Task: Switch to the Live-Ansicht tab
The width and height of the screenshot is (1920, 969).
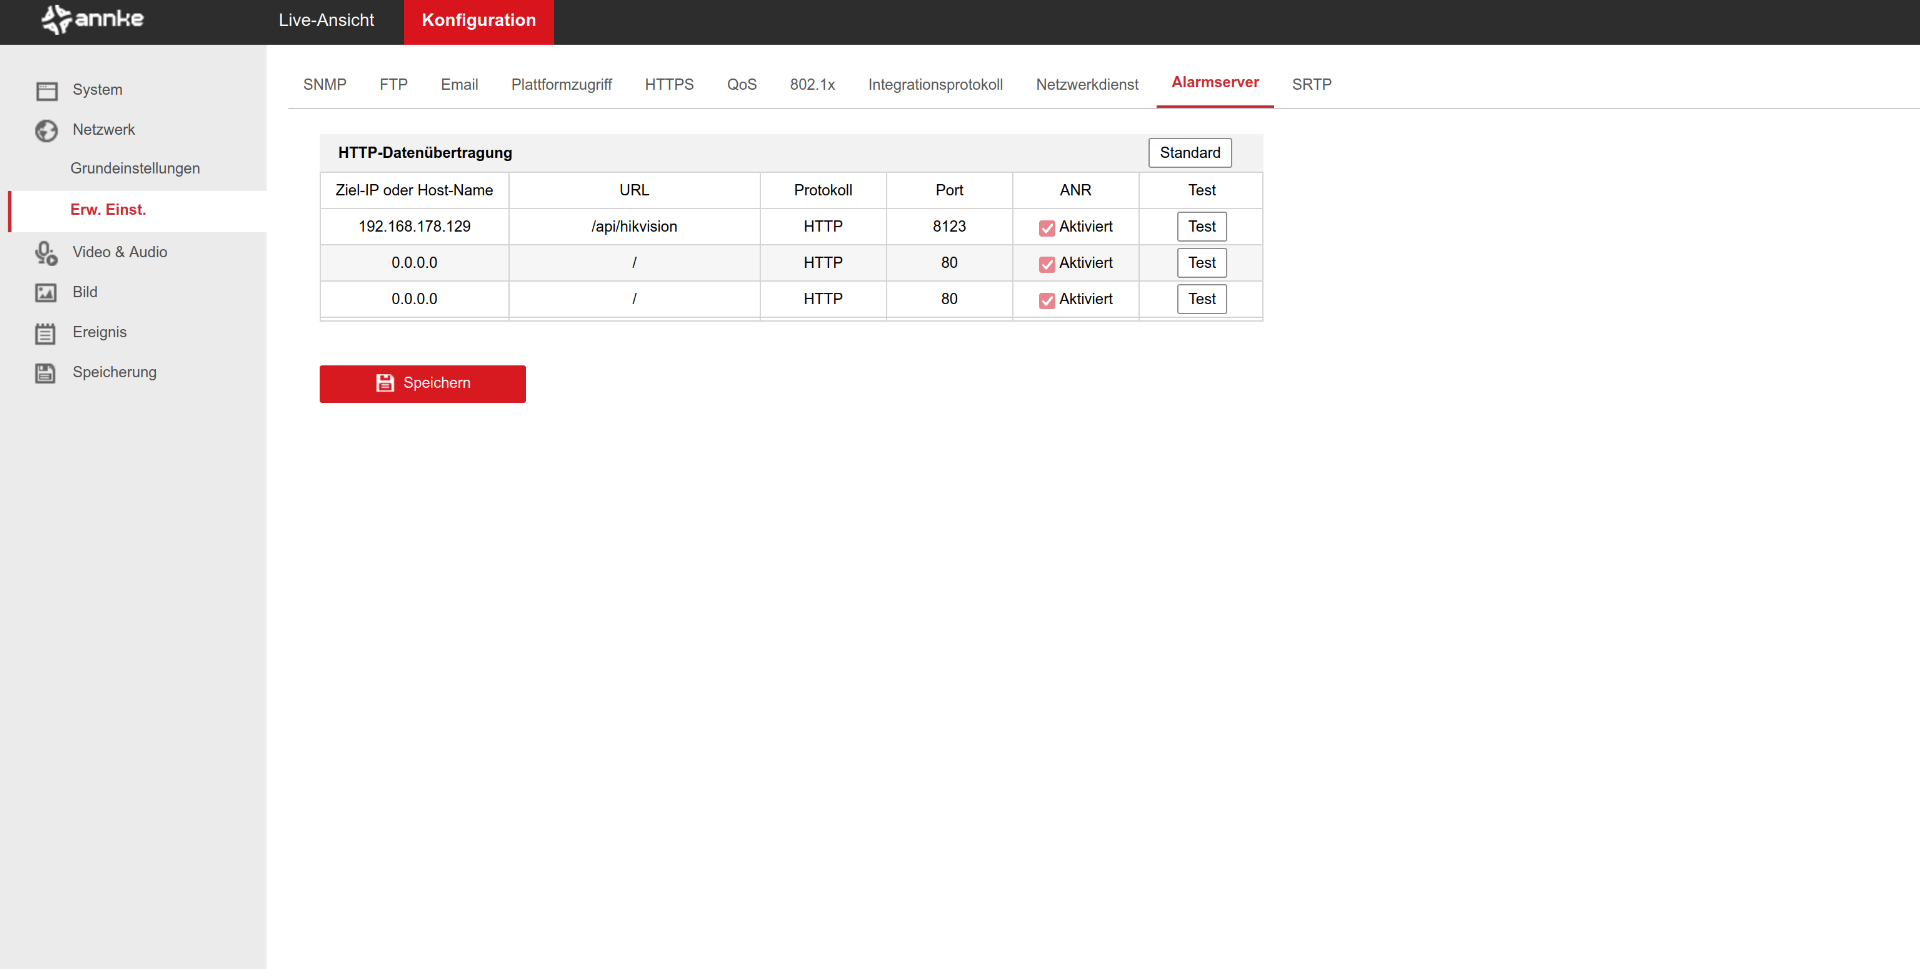Action: click(x=326, y=21)
